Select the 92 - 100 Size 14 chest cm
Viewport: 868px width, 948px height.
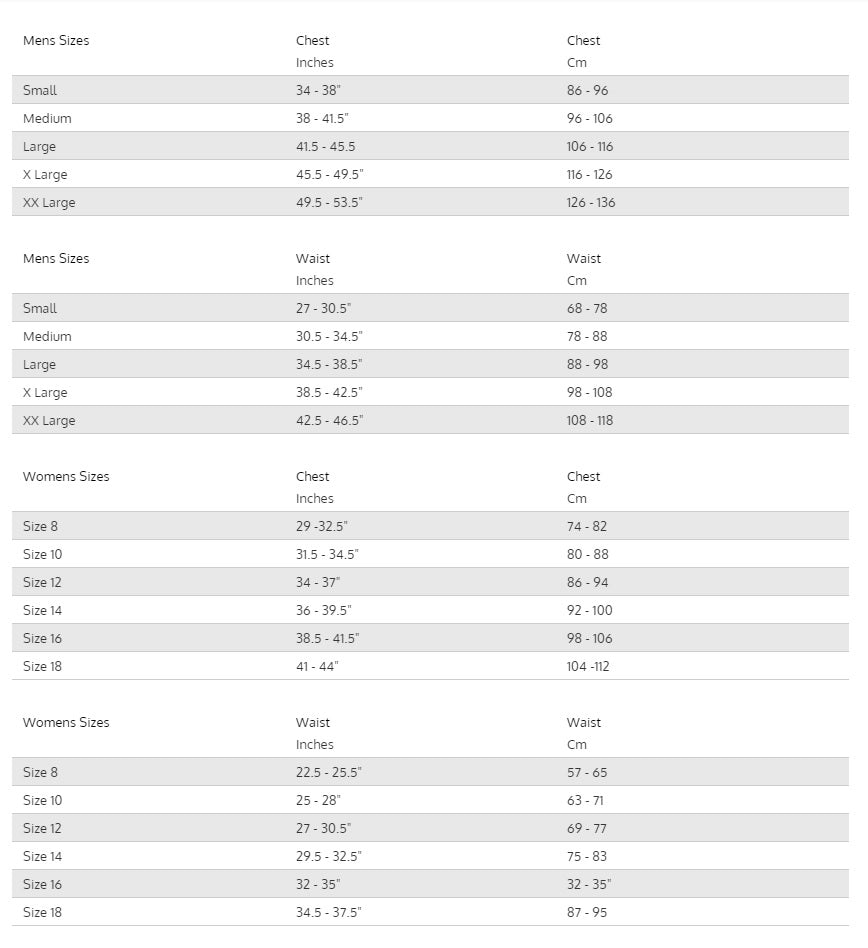coord(589,610)
